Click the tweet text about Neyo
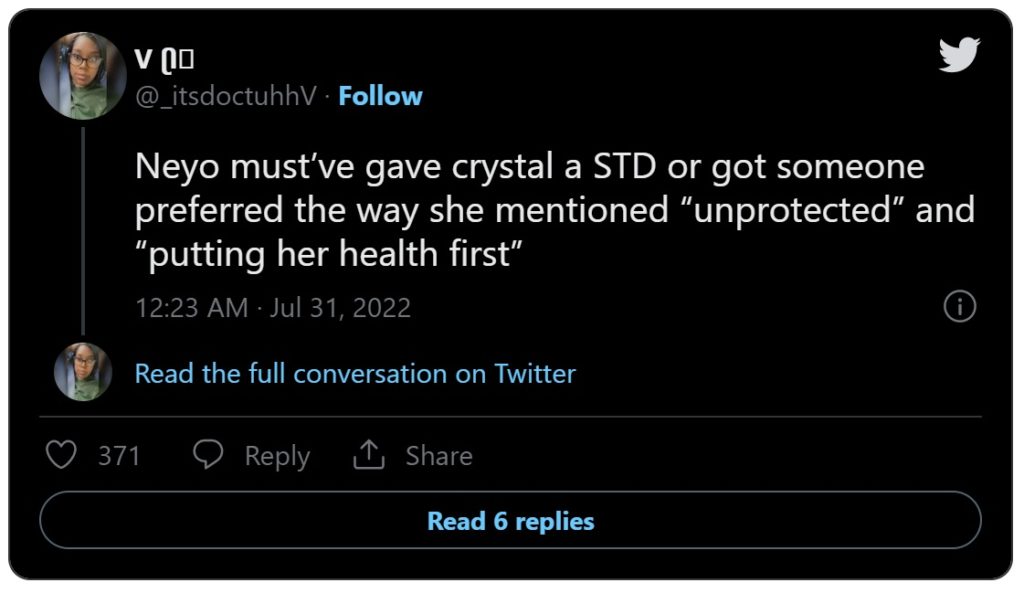1024x593 pixels. [554, 210]
